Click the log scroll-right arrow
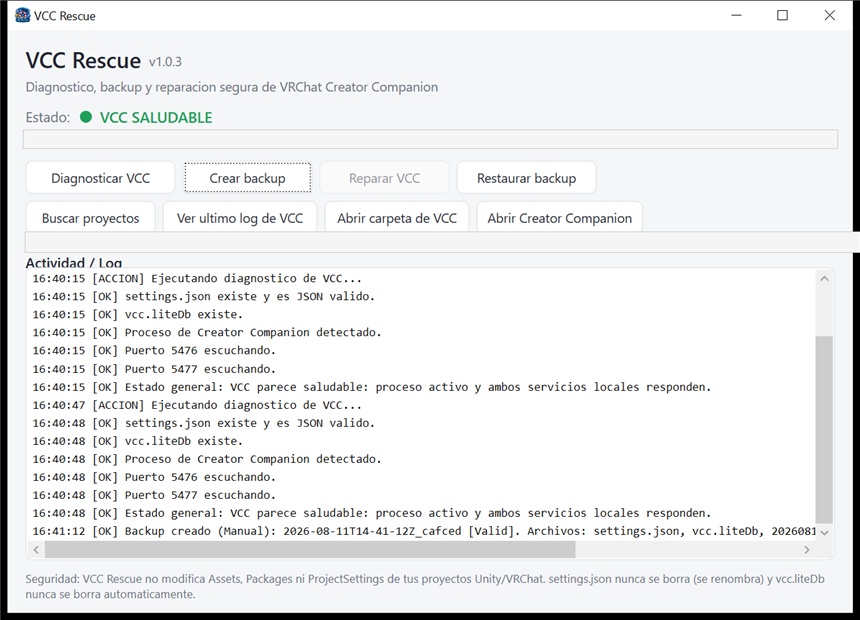Image resolution: width=860 pixels, height=620 pixels. (806, 549)
